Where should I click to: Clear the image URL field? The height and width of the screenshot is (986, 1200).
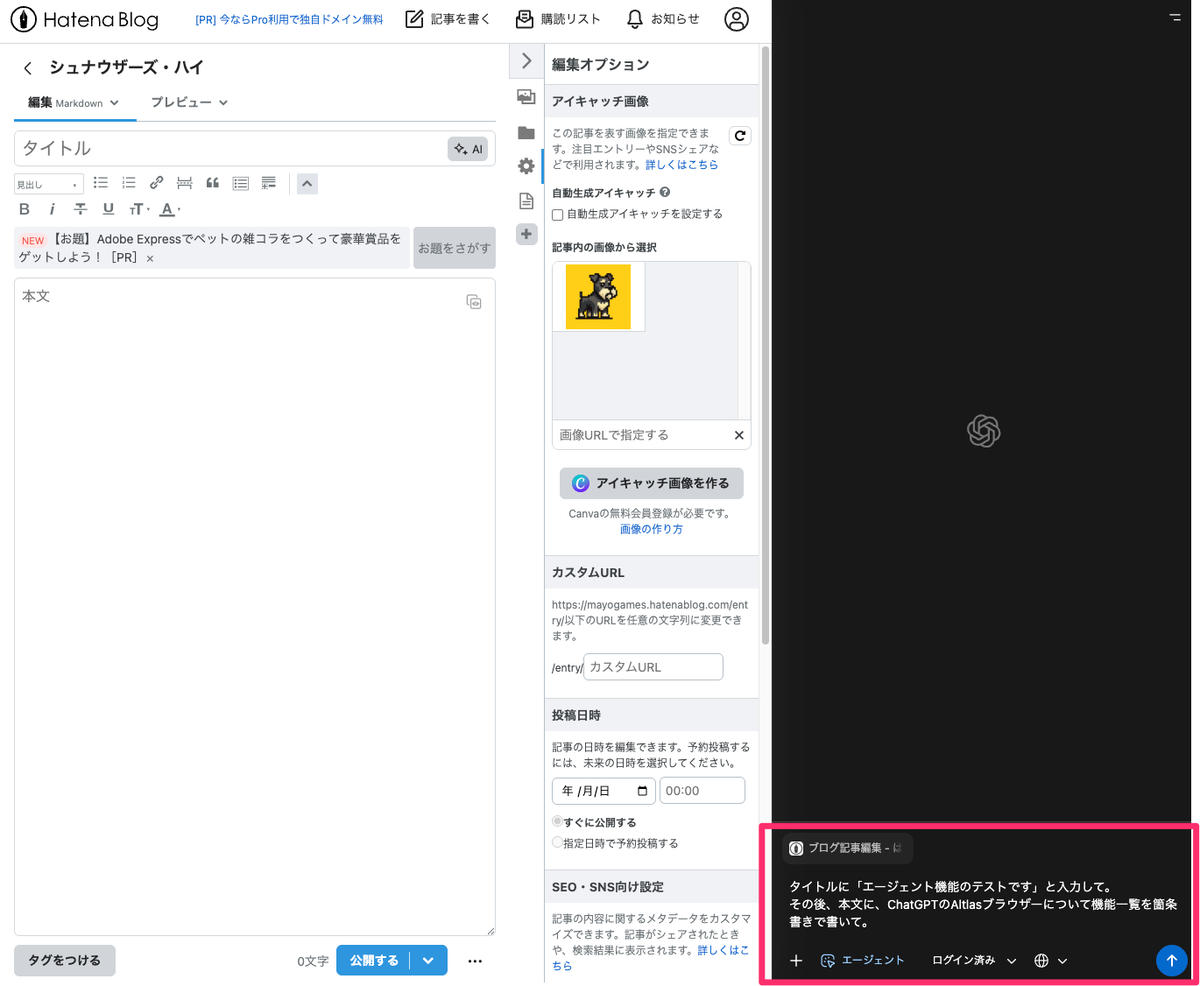tap(739, 435)
